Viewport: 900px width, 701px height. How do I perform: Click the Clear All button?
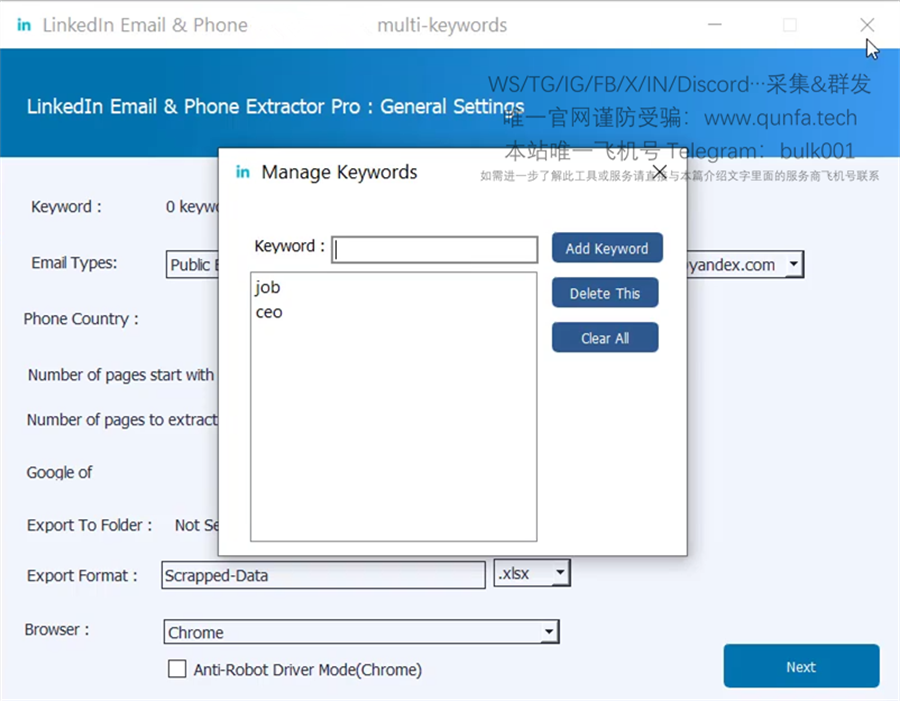click(605, 338)
